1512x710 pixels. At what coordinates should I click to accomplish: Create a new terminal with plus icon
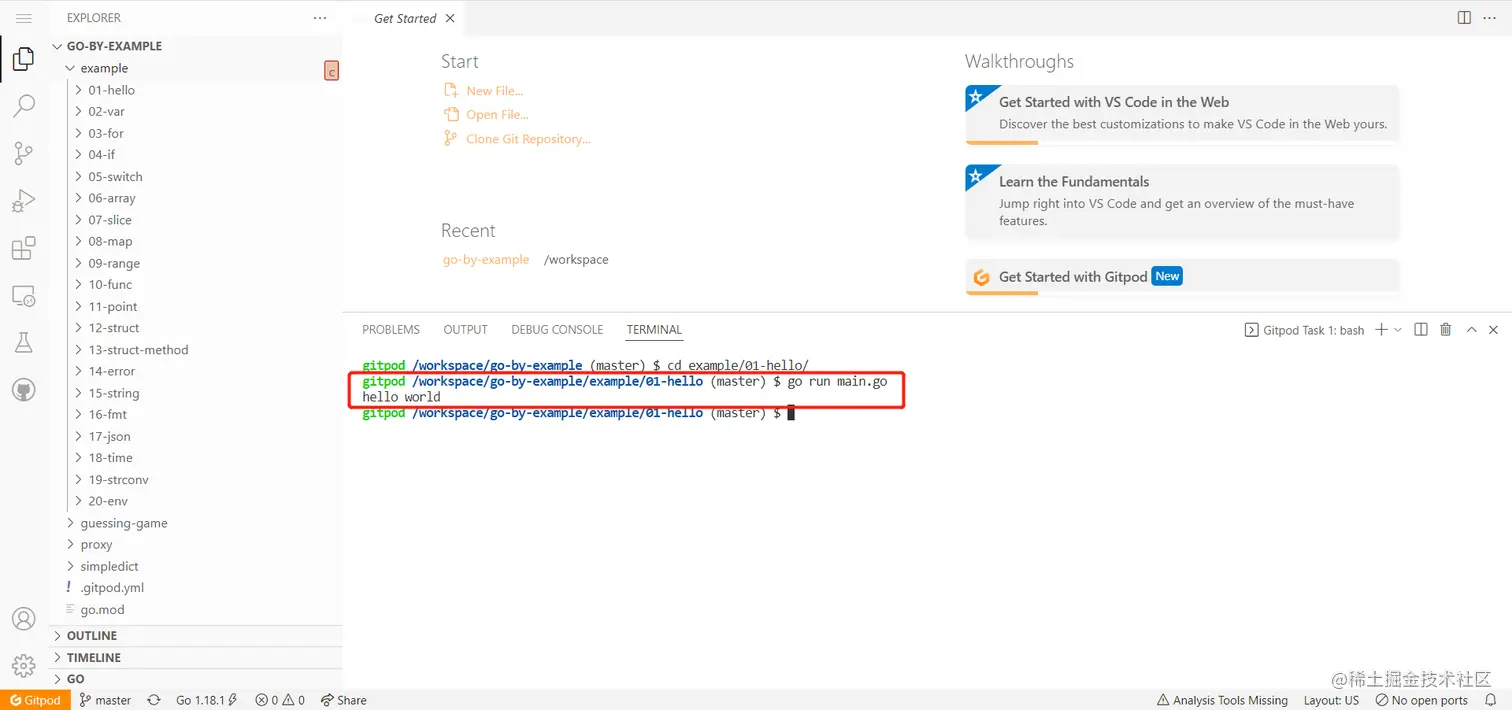(x=1381, y=329)
